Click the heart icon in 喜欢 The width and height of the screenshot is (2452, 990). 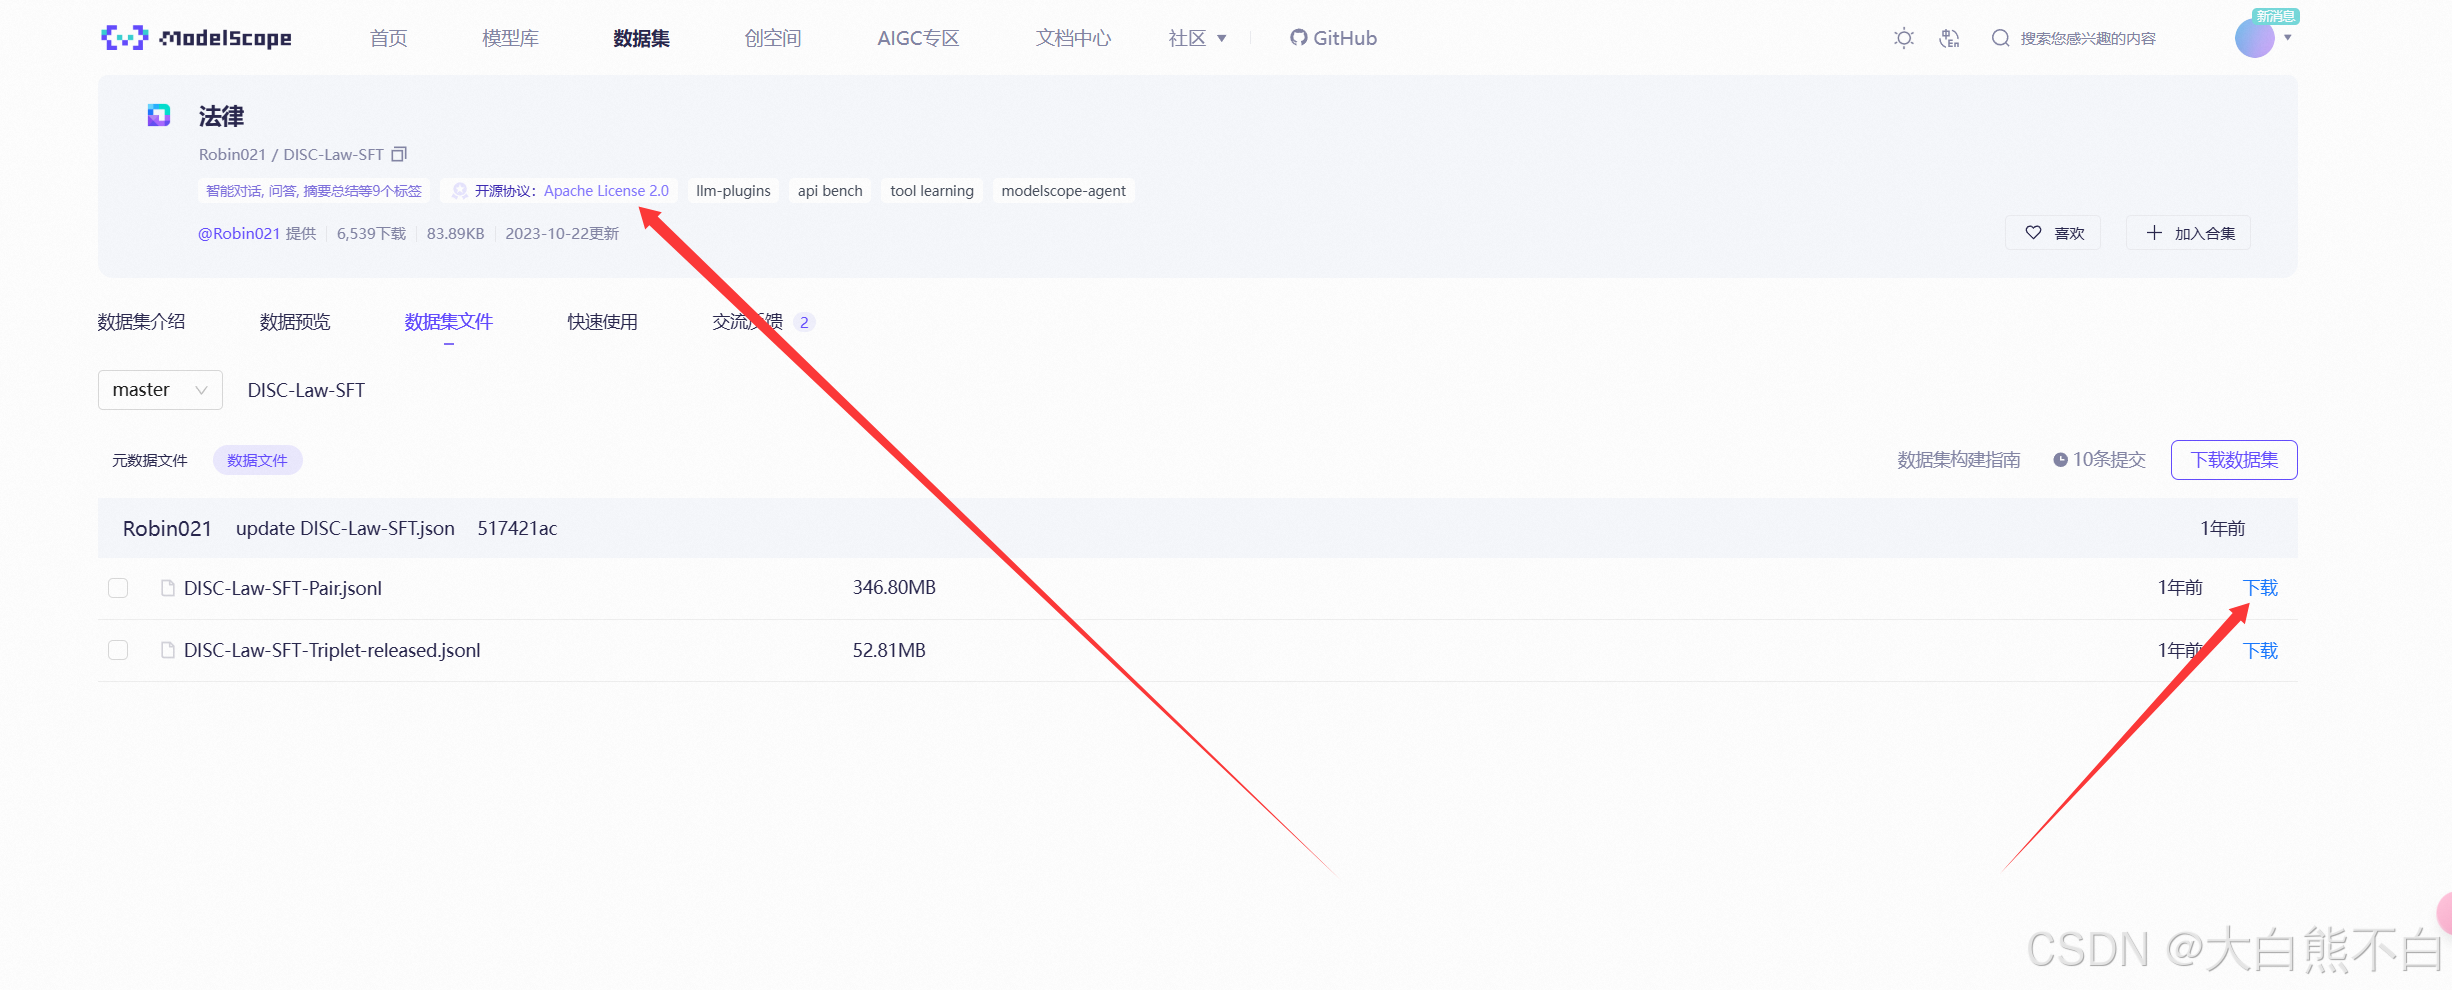[2033, 232]
